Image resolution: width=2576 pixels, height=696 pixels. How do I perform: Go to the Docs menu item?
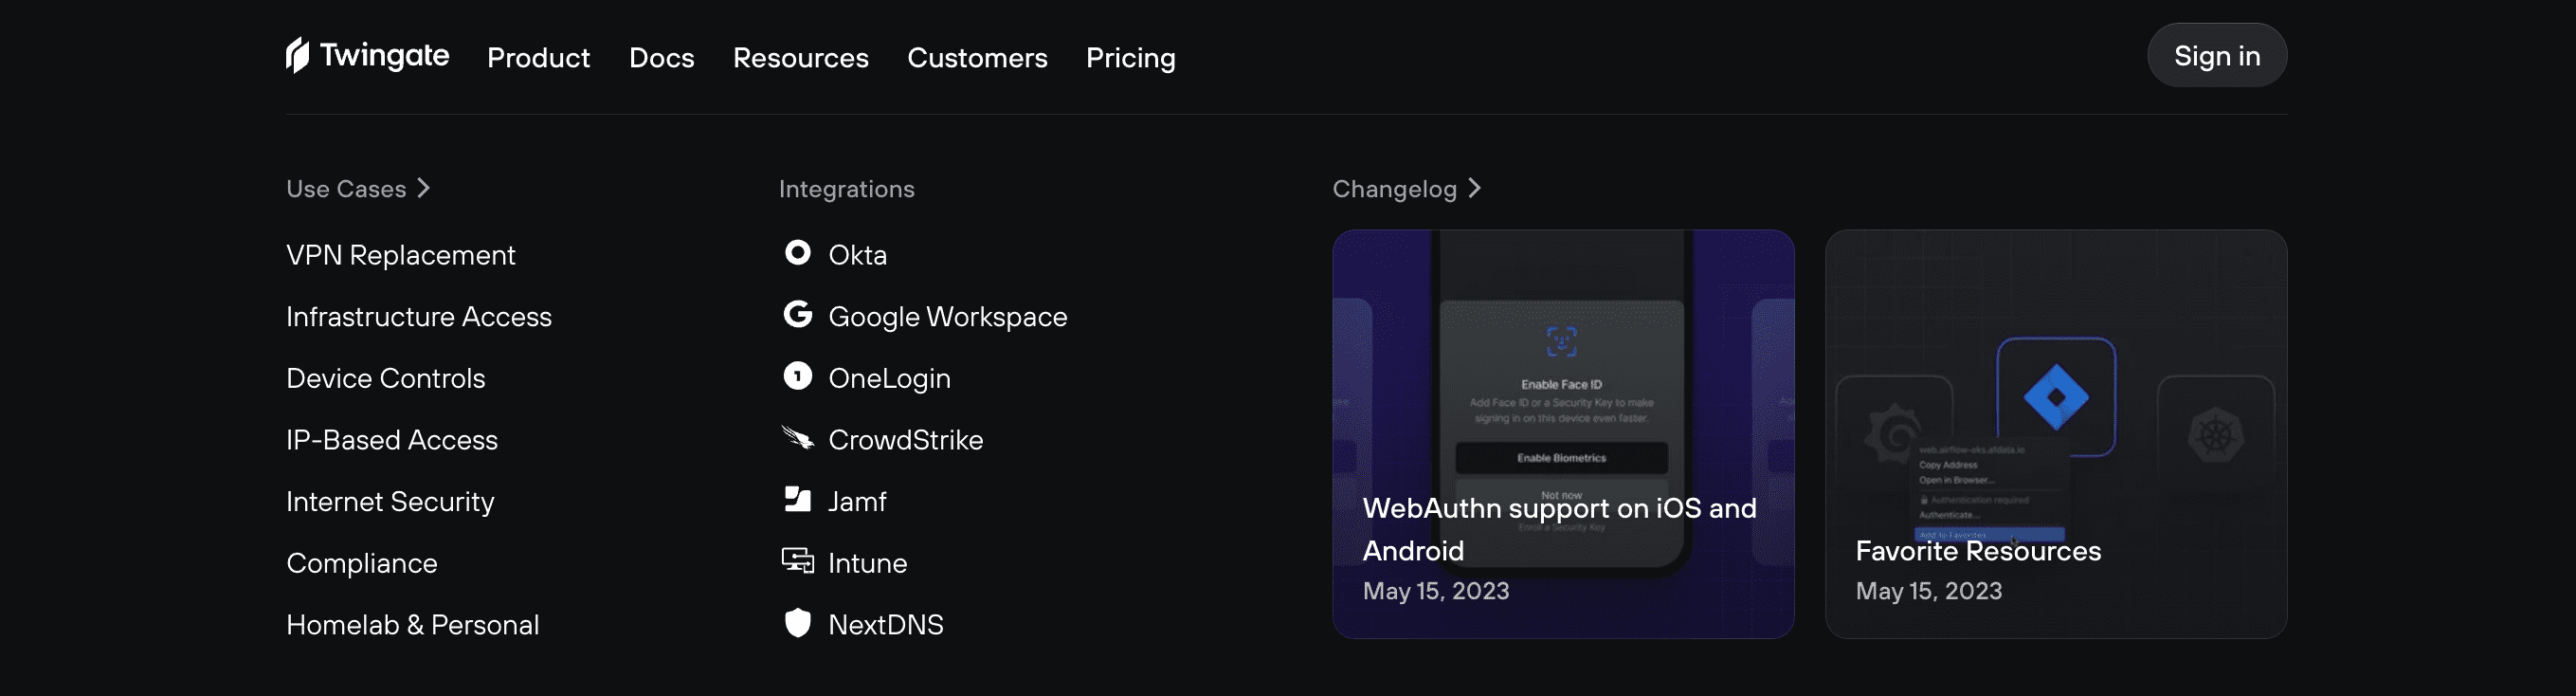[x=661, y=58]
